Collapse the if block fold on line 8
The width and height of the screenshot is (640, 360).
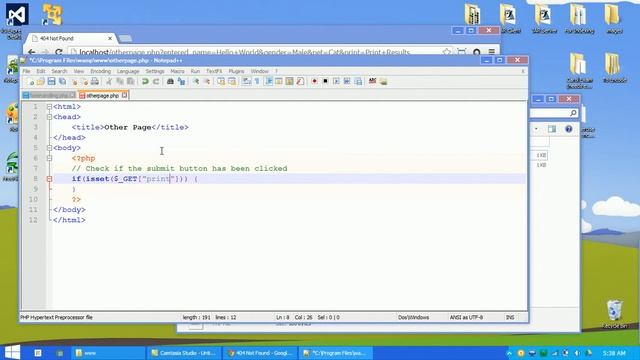49,179
